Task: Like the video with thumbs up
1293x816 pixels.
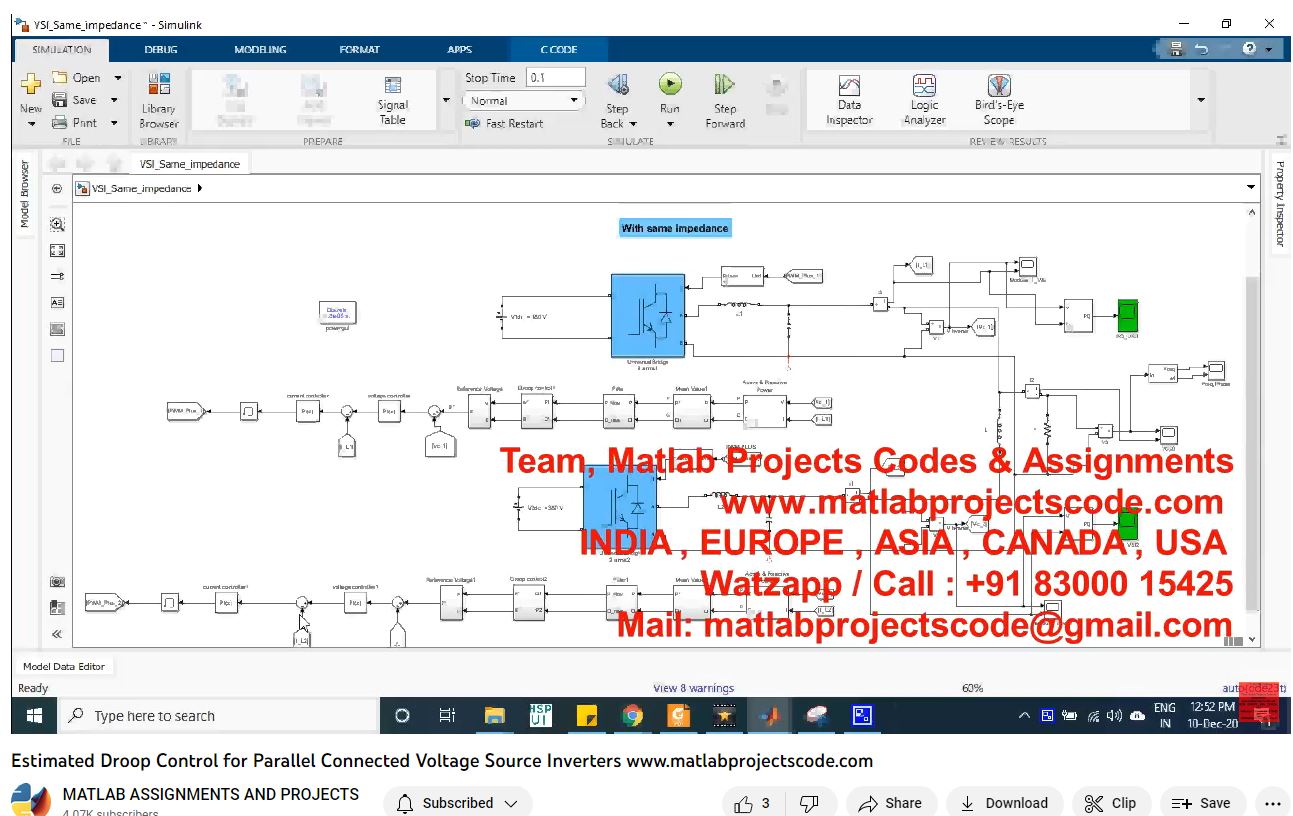Action: (x=752, y=803)
